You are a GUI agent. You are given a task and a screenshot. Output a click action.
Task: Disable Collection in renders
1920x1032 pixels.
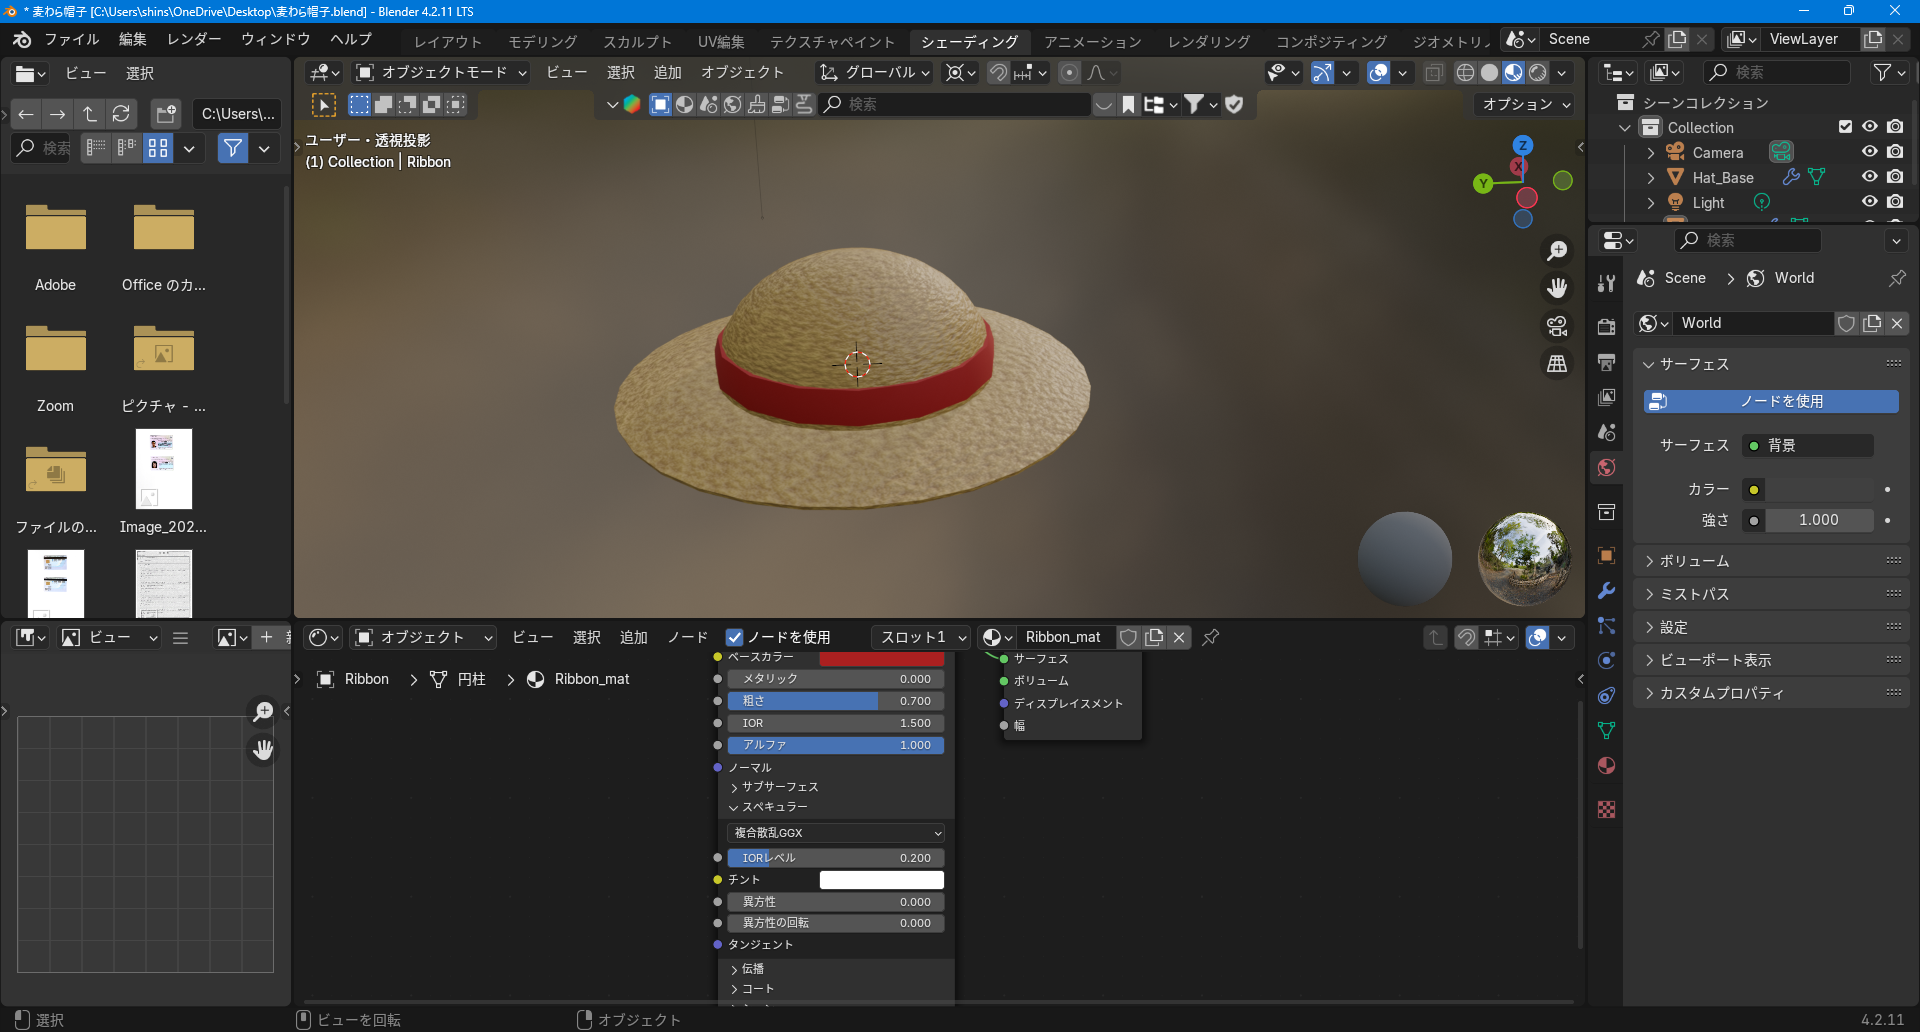coord(1895,127)
